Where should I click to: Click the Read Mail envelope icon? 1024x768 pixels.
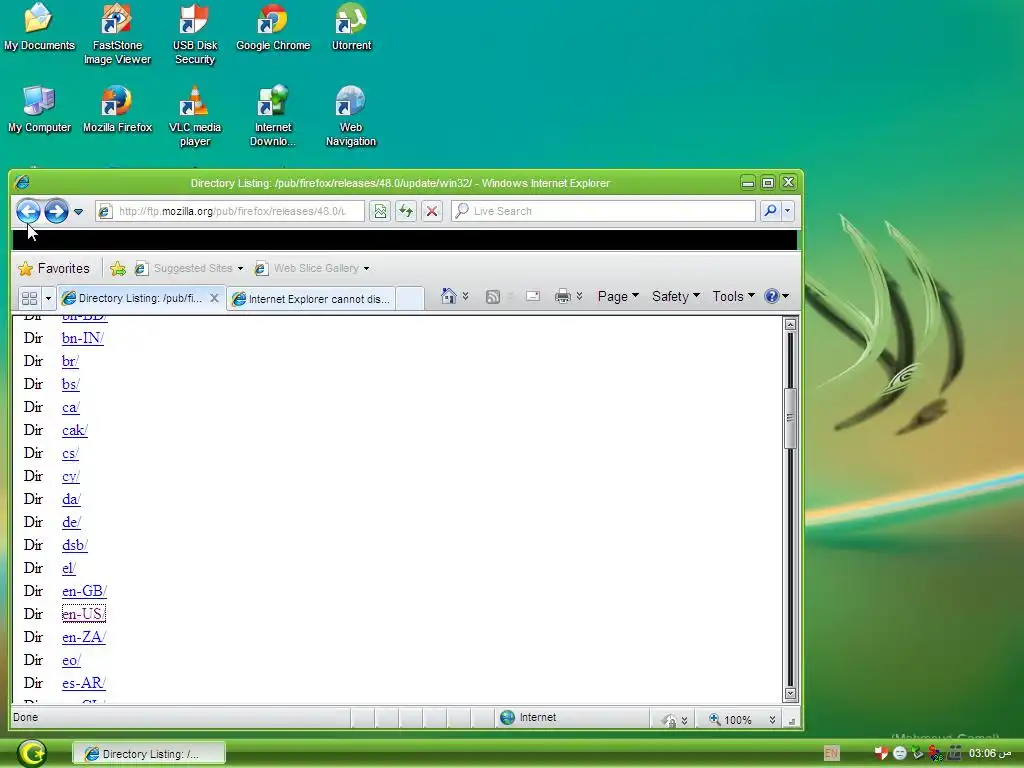click(x=533, y=296)
